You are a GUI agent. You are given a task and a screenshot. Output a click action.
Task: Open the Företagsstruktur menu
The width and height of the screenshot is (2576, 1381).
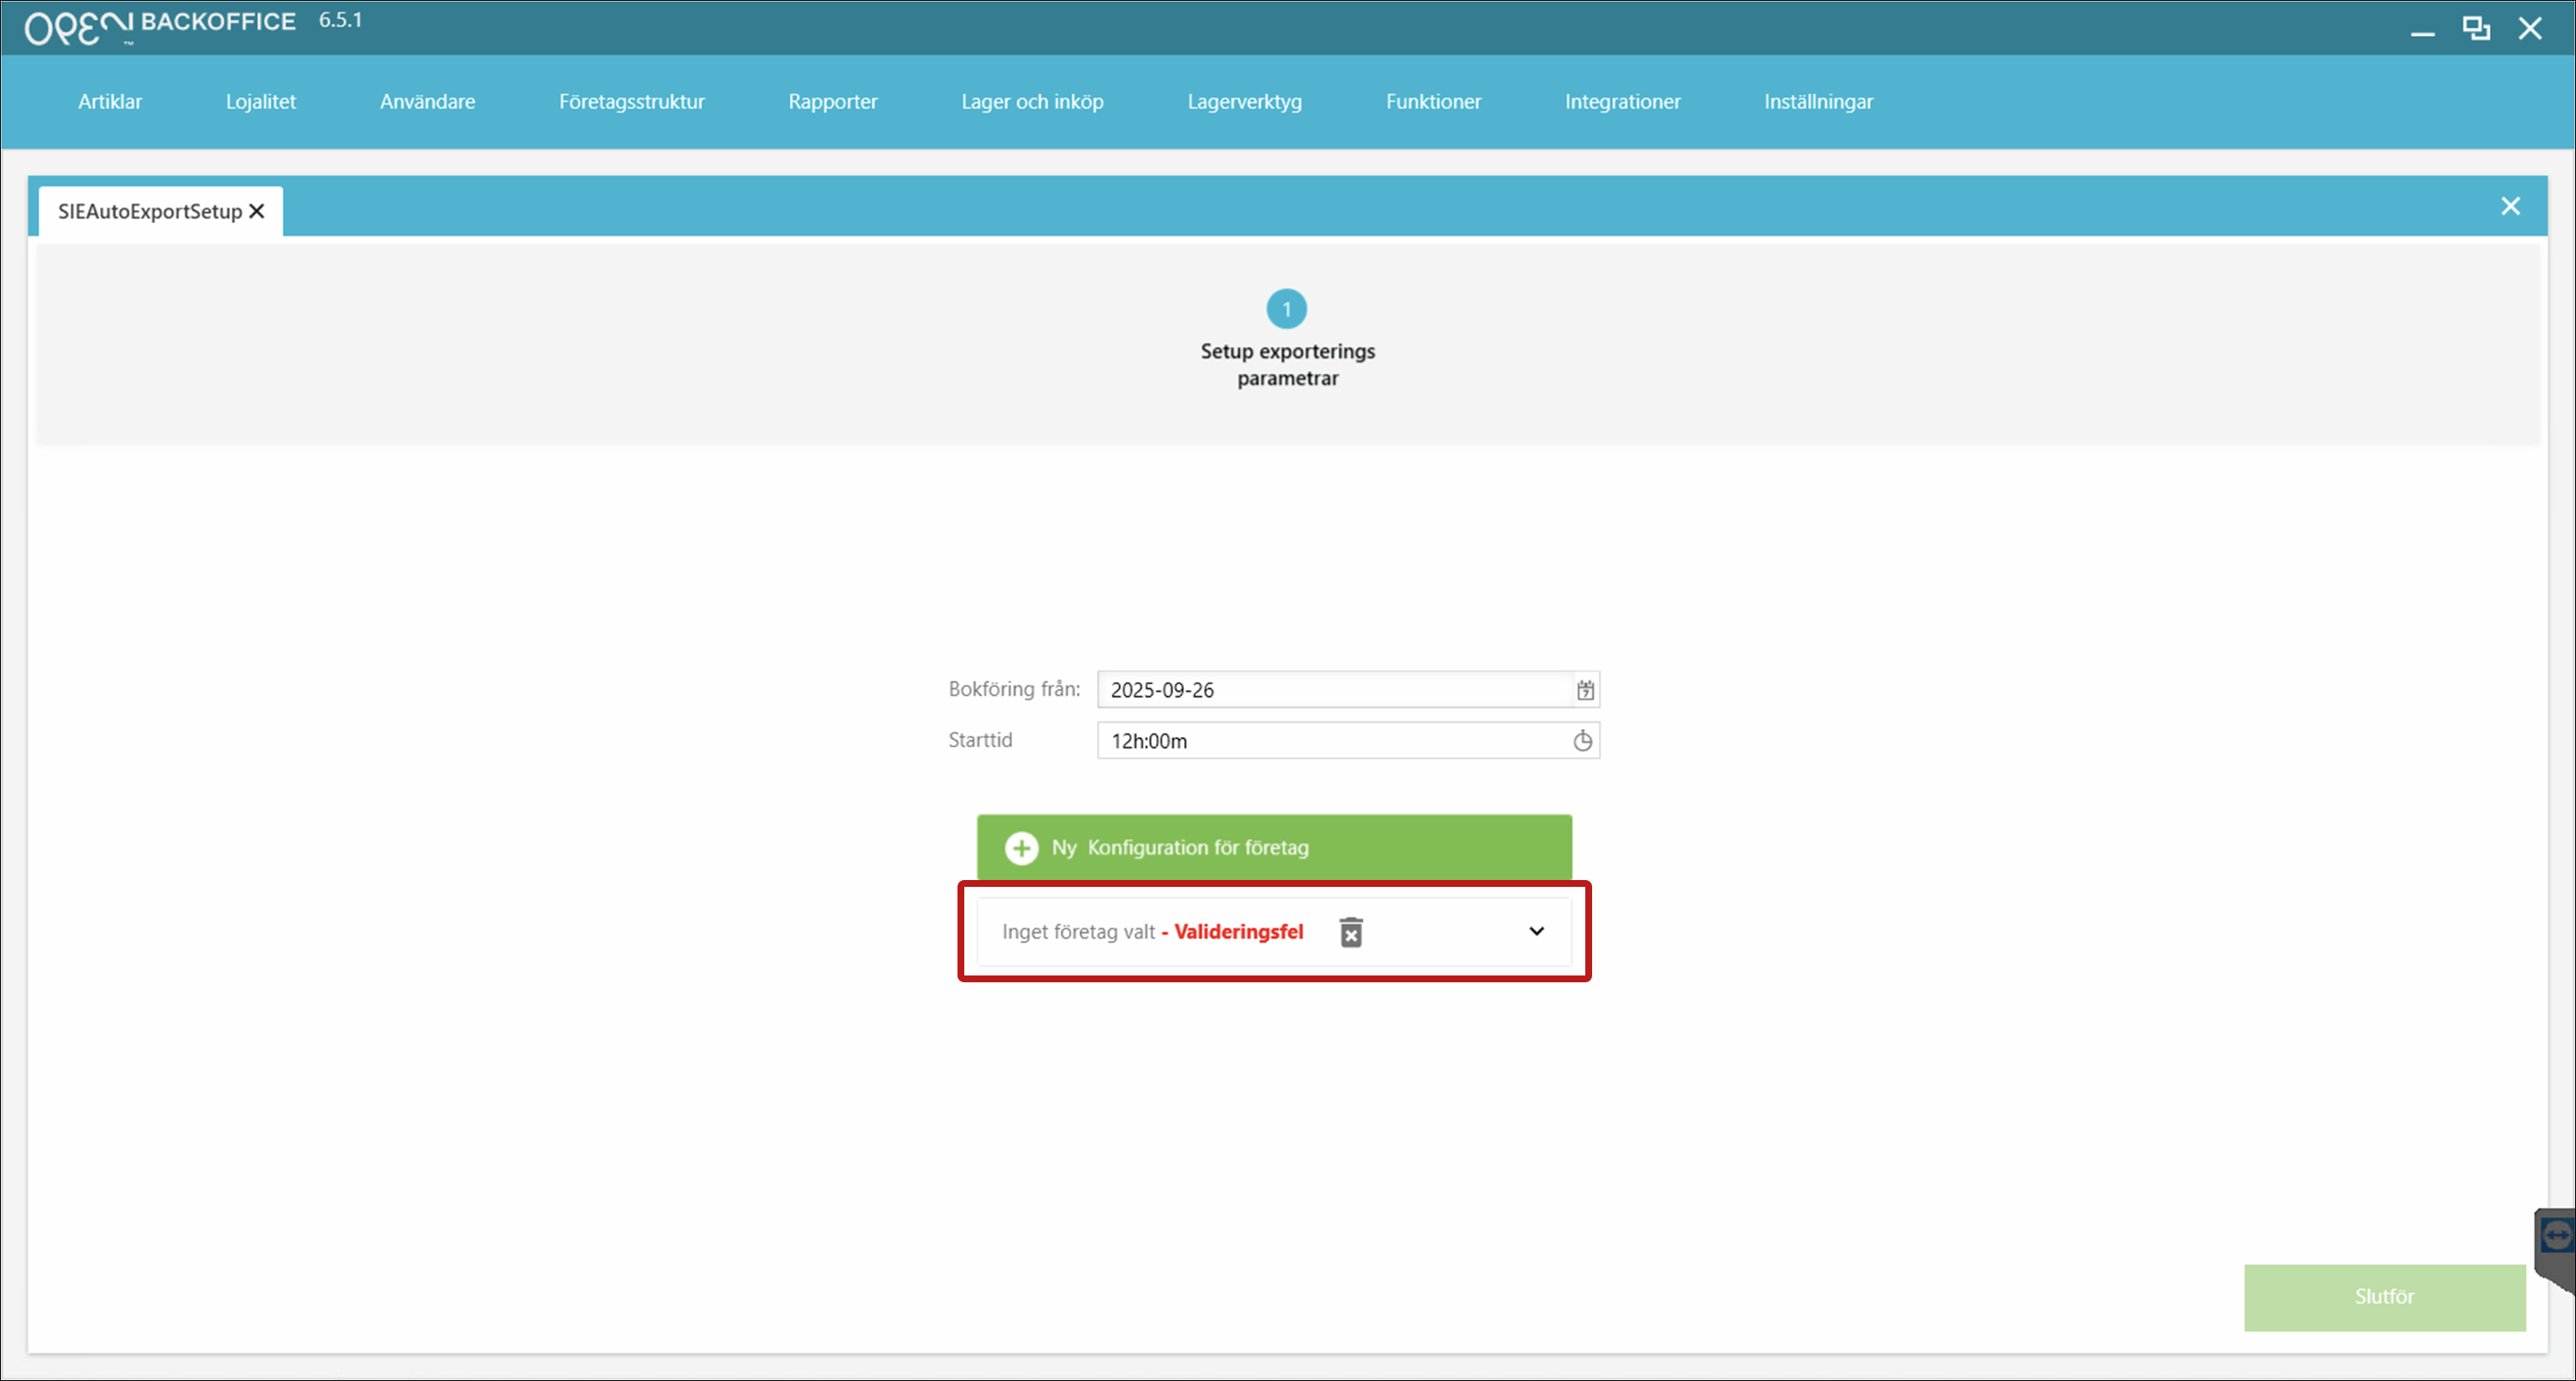coord(631,102)
